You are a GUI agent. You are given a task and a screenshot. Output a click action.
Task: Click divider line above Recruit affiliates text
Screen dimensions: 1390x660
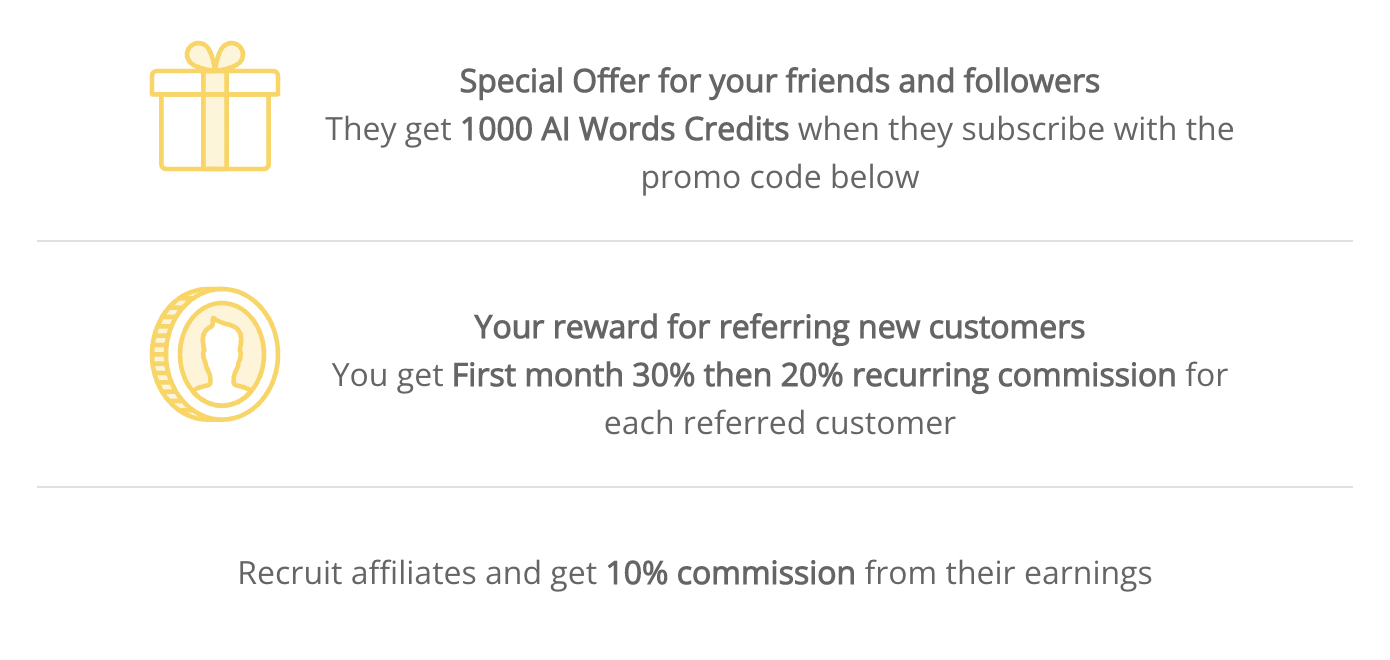695,487
